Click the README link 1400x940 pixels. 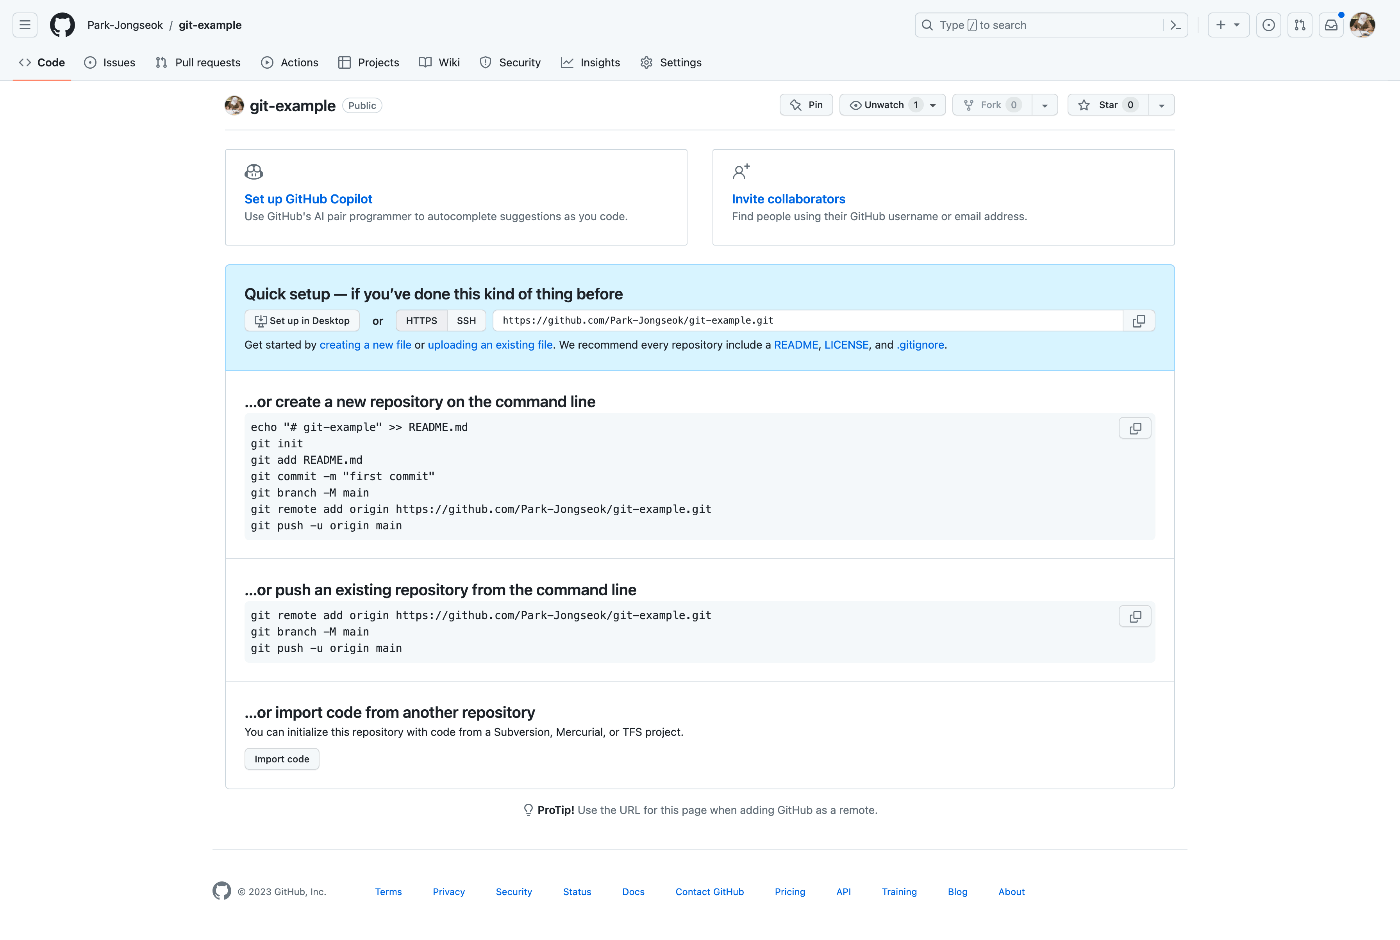coord(796,345)
